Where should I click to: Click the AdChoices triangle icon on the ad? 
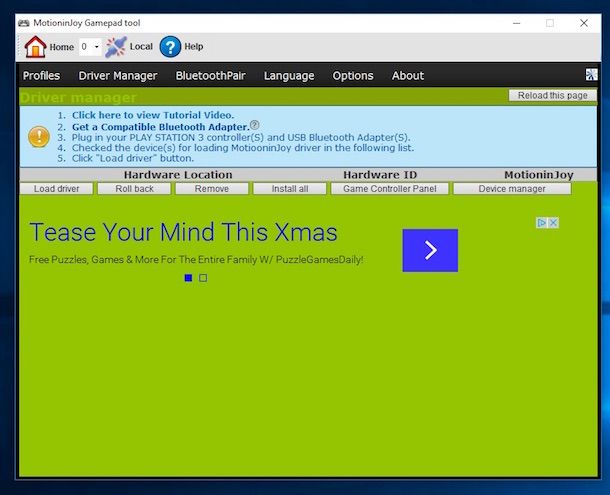click(541, 223)
